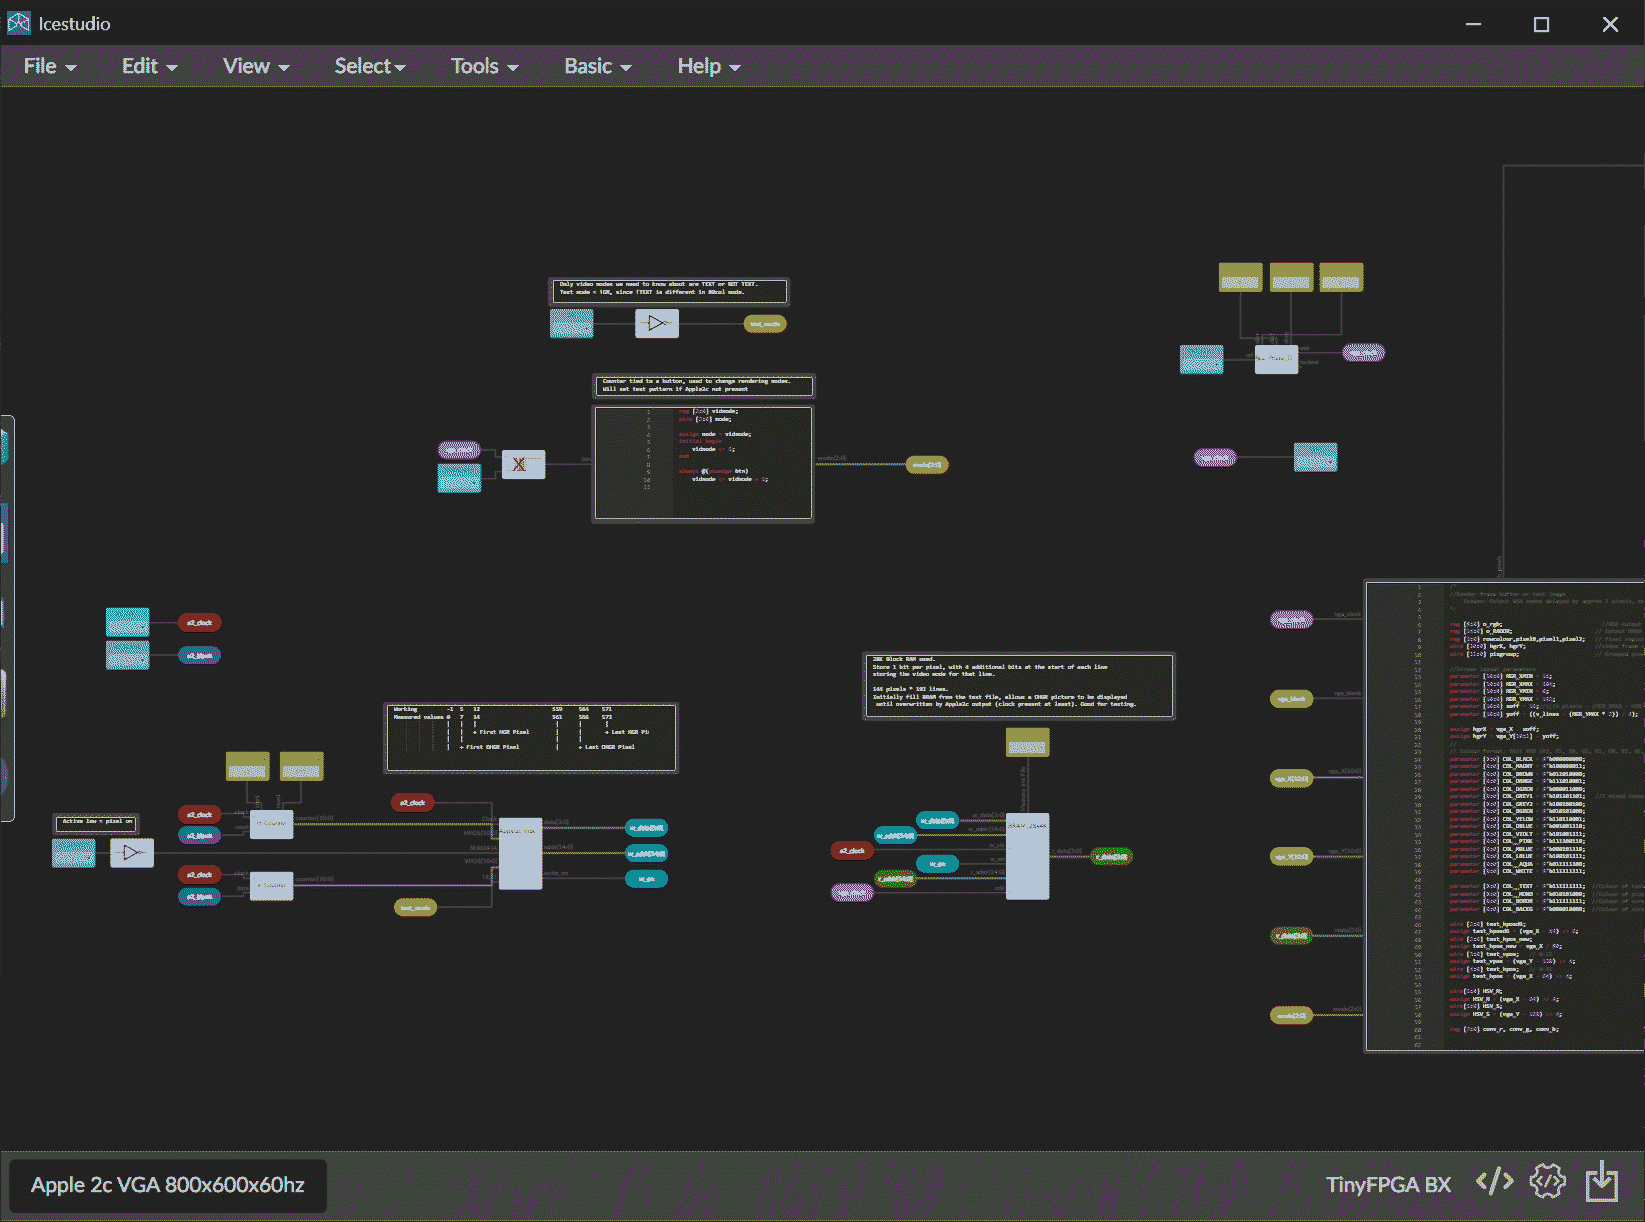Select the a2_clock label in top-left input pair

pos(200,623)
